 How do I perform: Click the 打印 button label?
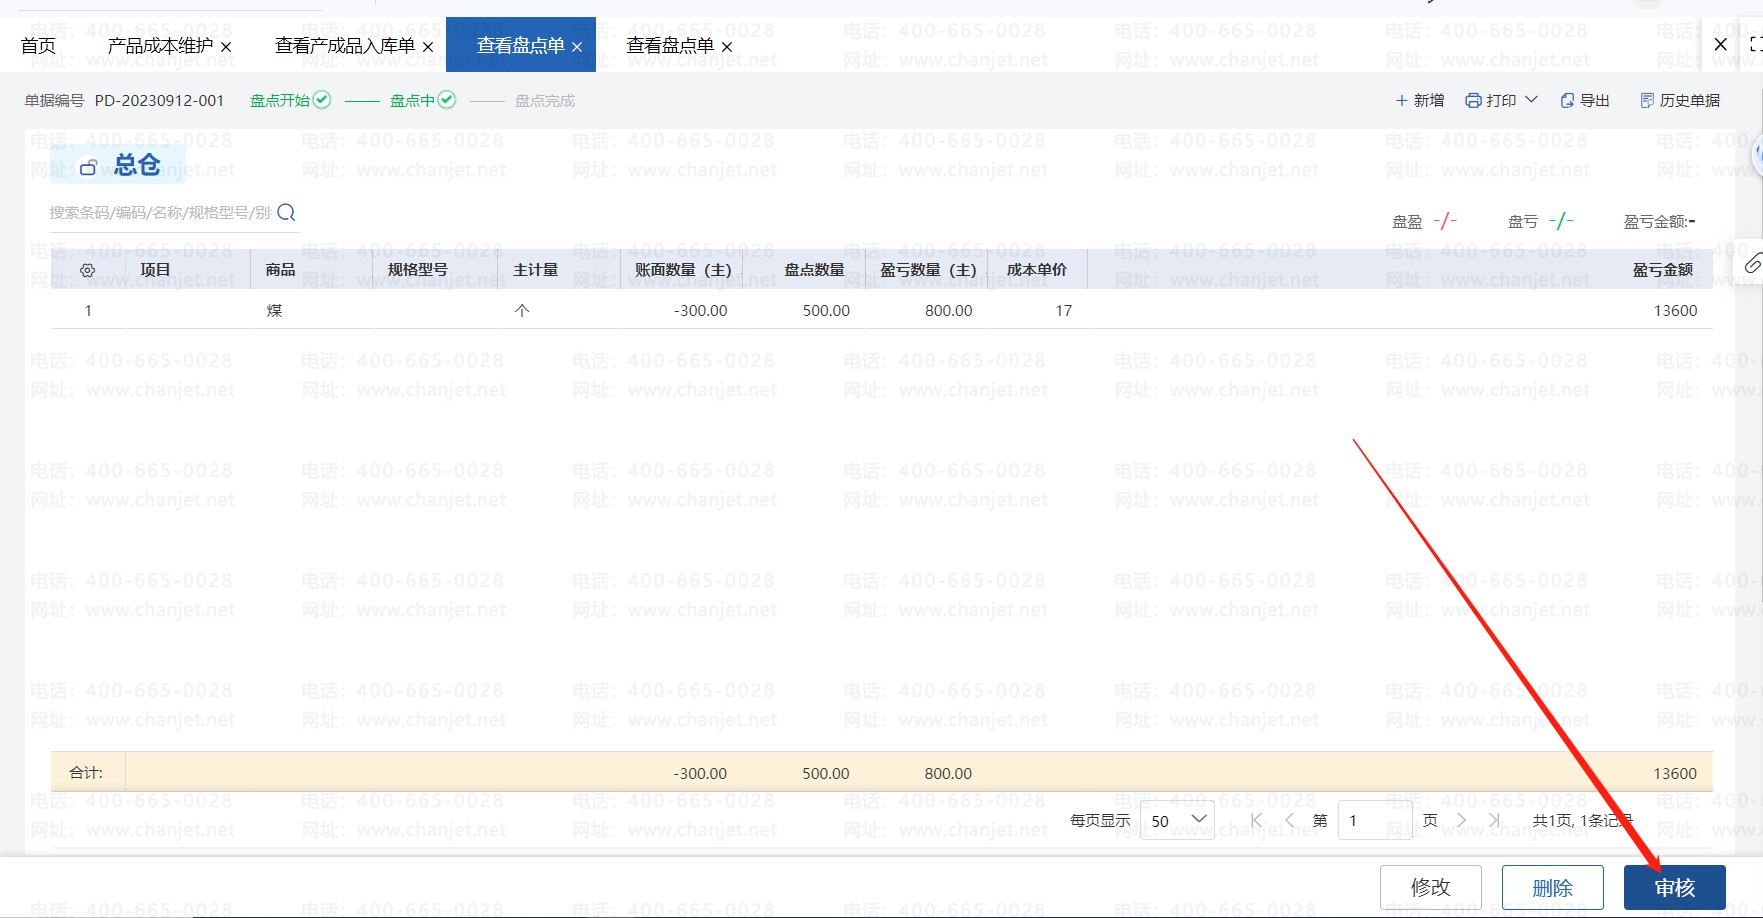(1501, 101)
